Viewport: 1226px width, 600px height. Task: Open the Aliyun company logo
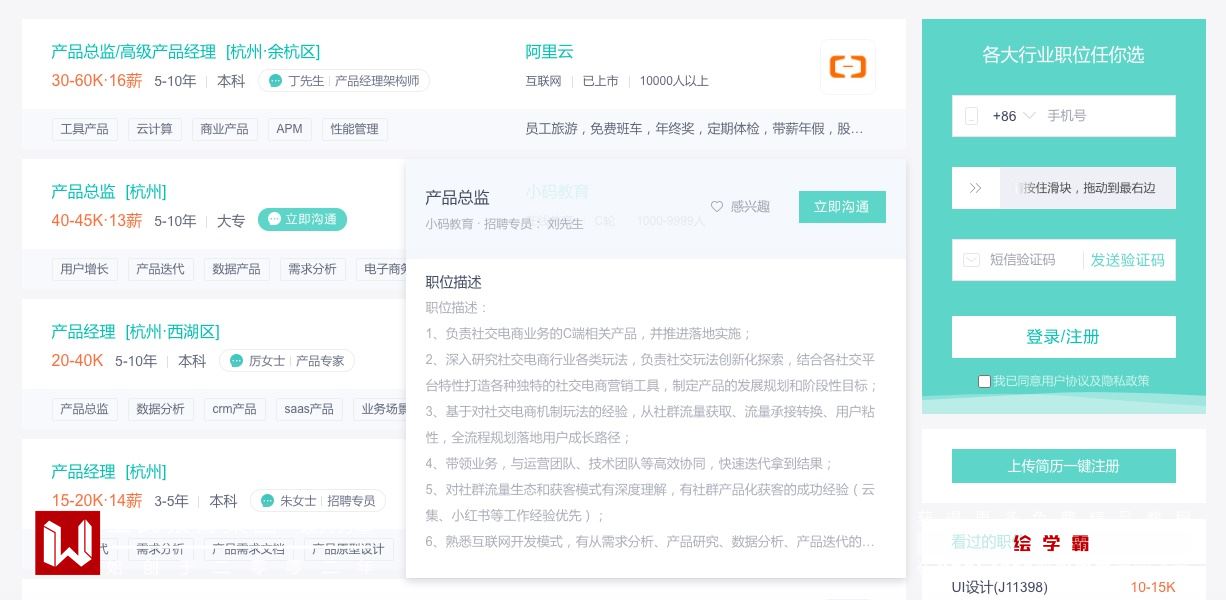click(x=848, y=67)
